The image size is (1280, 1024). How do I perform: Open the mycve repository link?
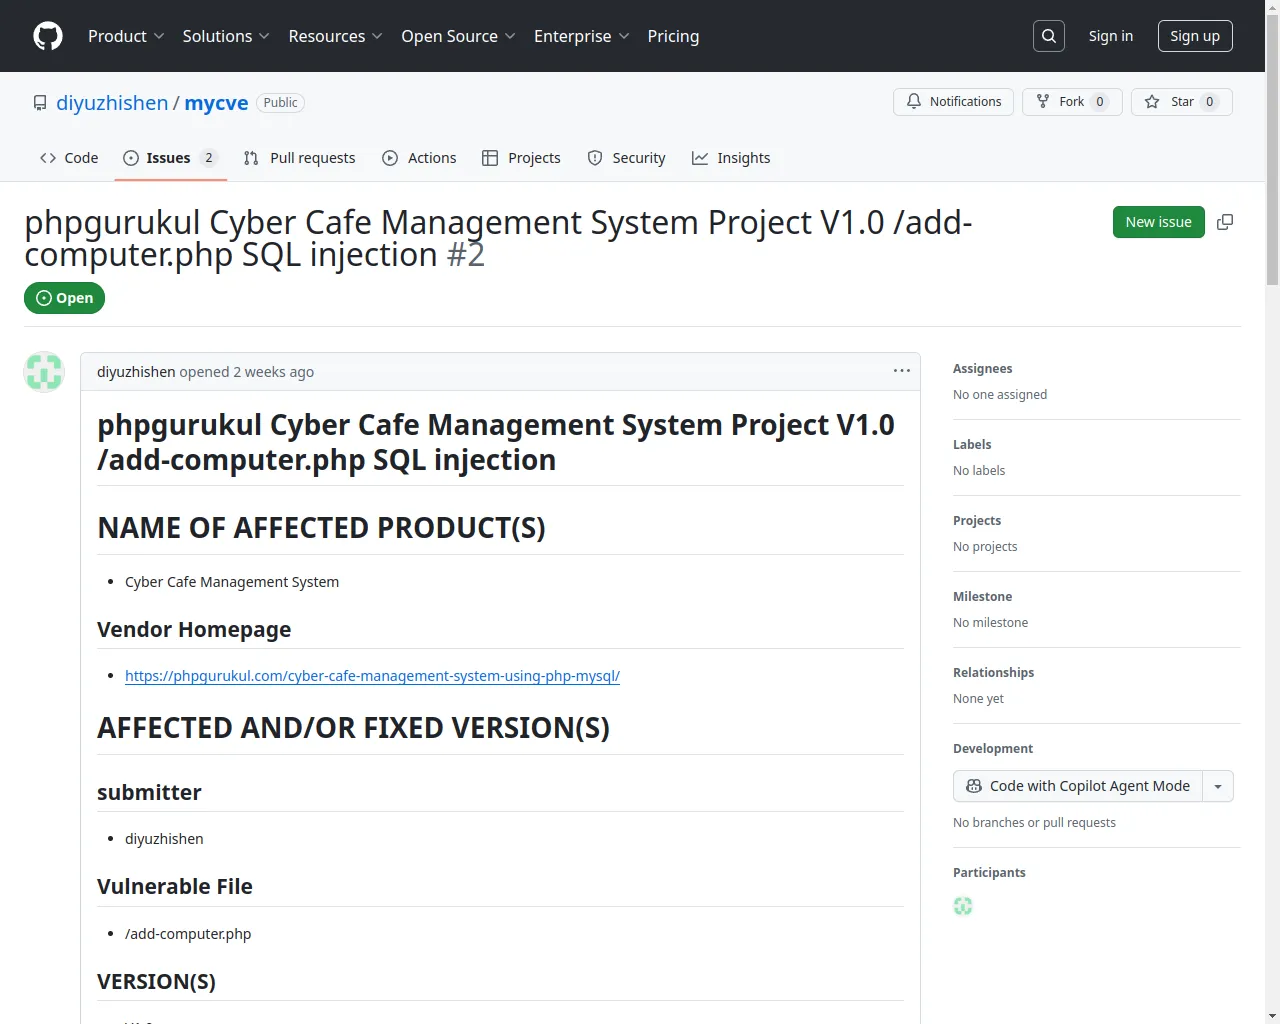(x=216, y=103)
